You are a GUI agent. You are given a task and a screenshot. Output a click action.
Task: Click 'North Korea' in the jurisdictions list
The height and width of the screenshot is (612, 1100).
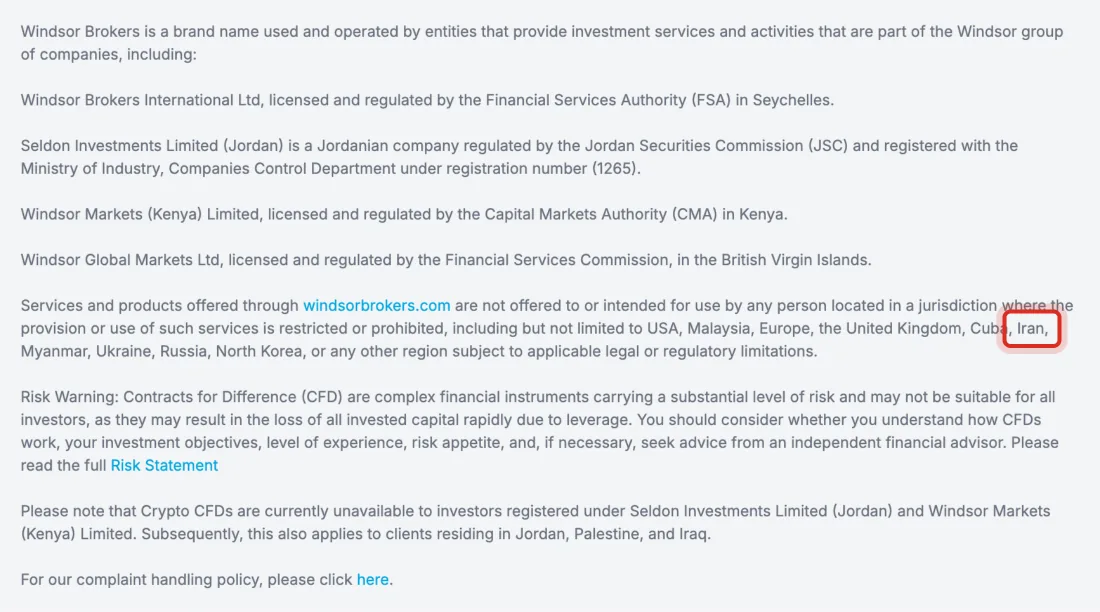coord(259,351)
